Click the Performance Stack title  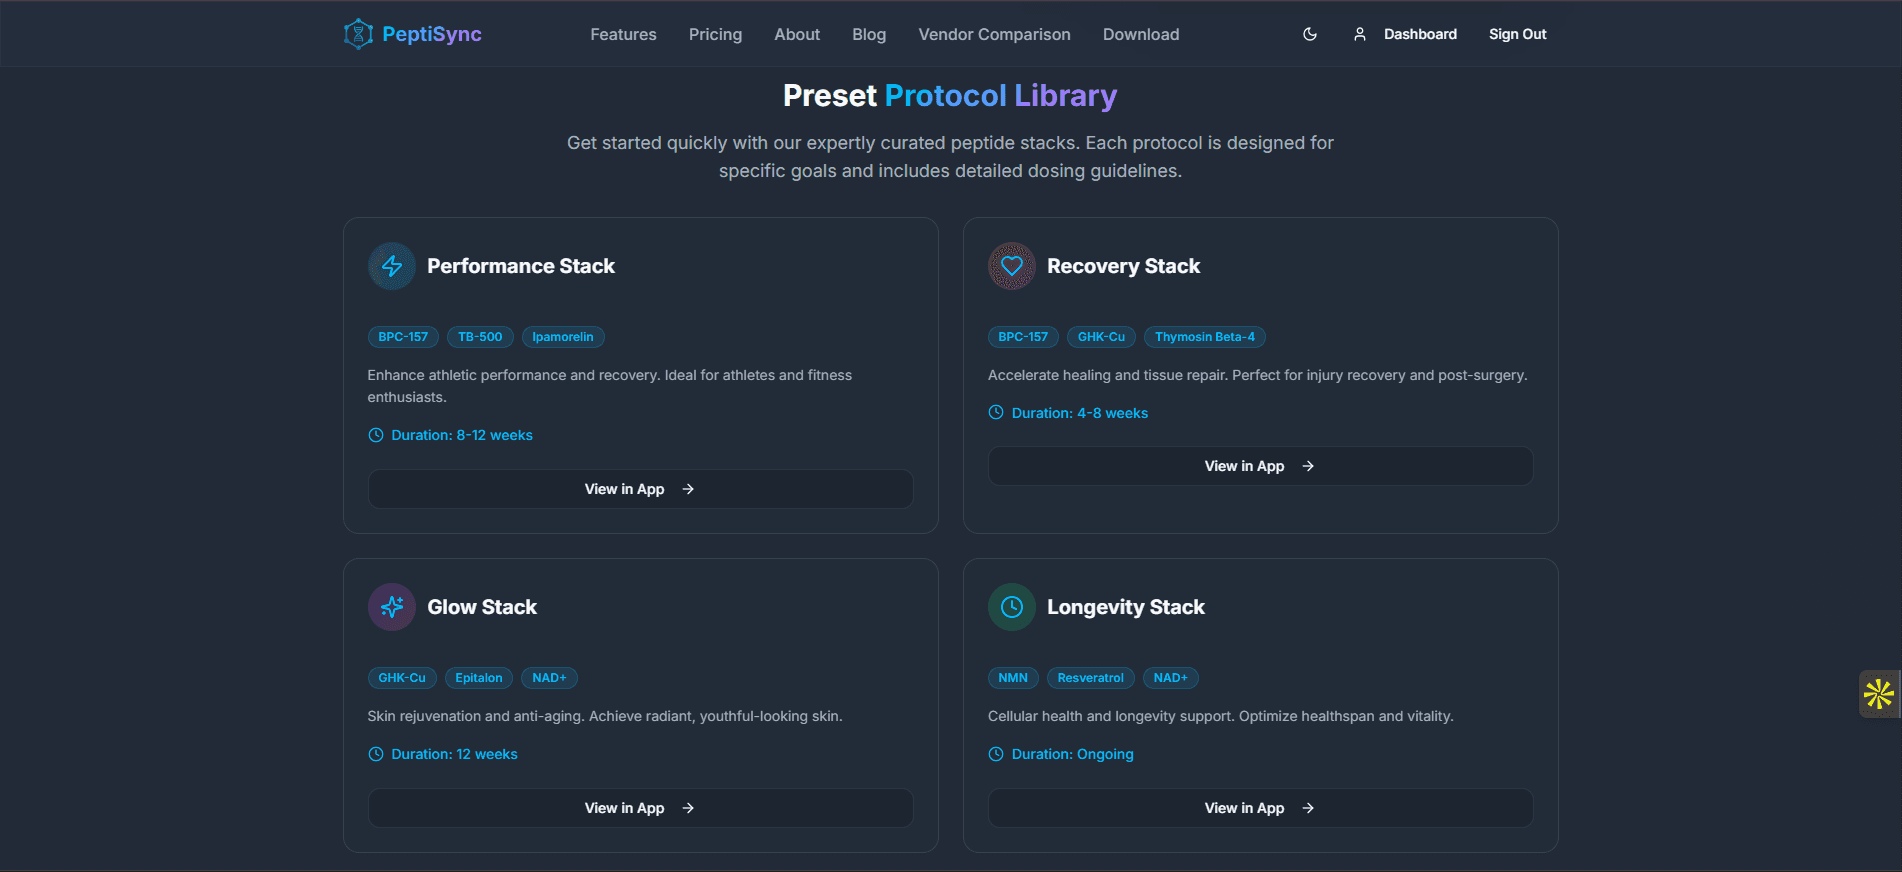pyautogui.click(x=521, y=266)
